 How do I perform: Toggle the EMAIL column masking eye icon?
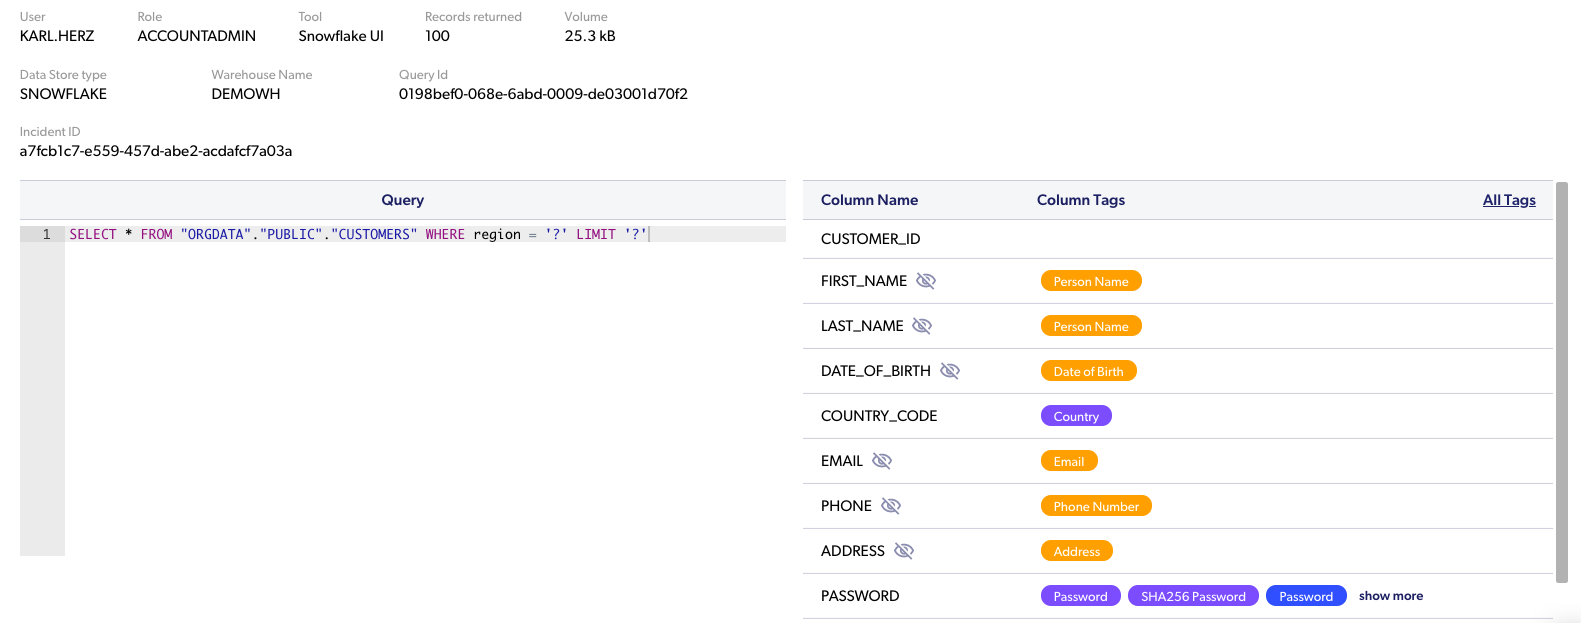pyautogui.click(x=881, y=461)
